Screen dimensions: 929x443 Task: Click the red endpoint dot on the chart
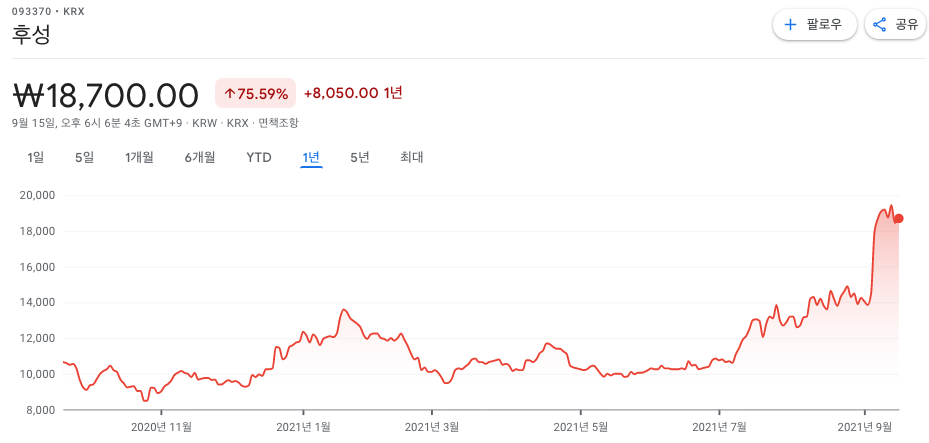coord(899,219)
